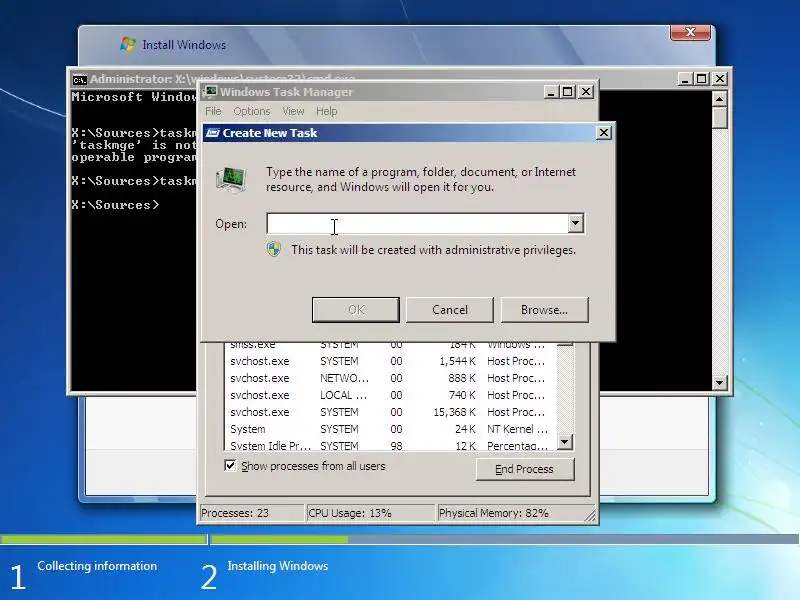The image size is (800, 600).
Task: Select the System process with NT Kernel description
Action: click(x=390, y=429)
